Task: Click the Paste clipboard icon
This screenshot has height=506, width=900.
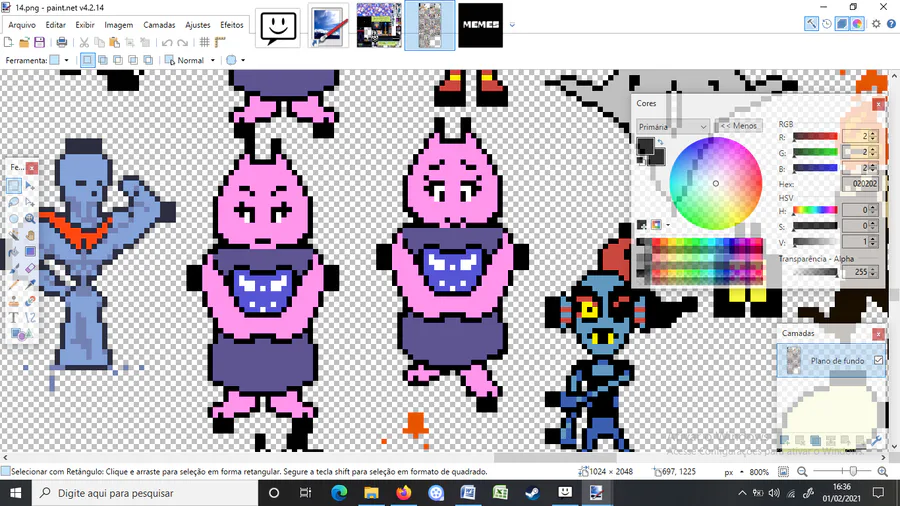Action: pos(114,42)
